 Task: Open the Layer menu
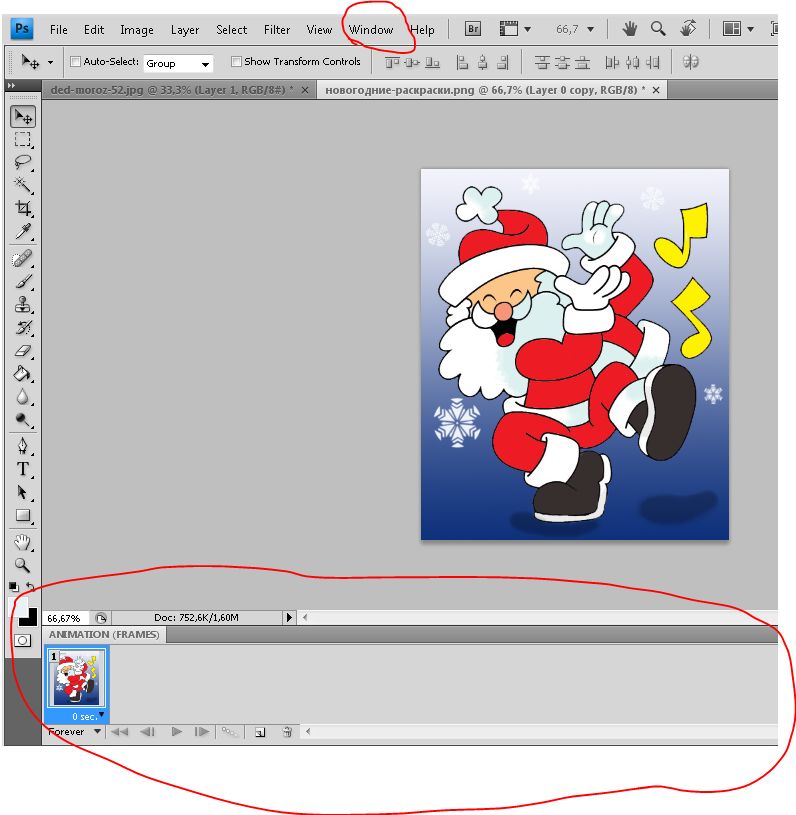coord(185,30)
